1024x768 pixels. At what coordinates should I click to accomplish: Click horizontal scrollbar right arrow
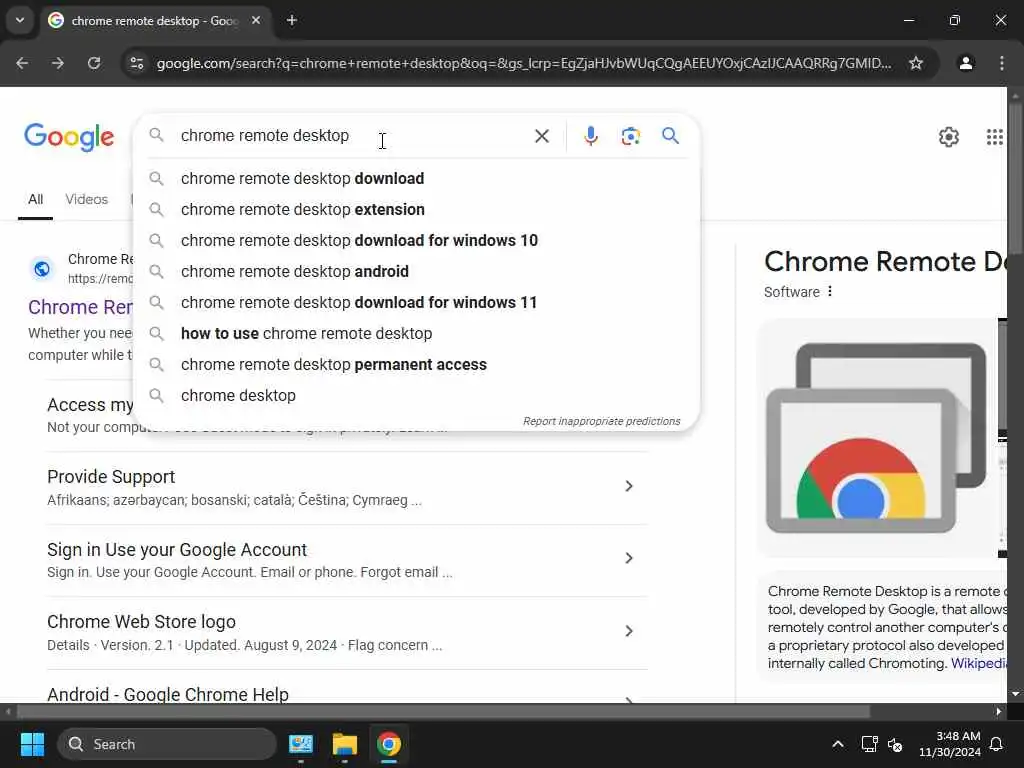pyautogui.click(x=999, y=711)
